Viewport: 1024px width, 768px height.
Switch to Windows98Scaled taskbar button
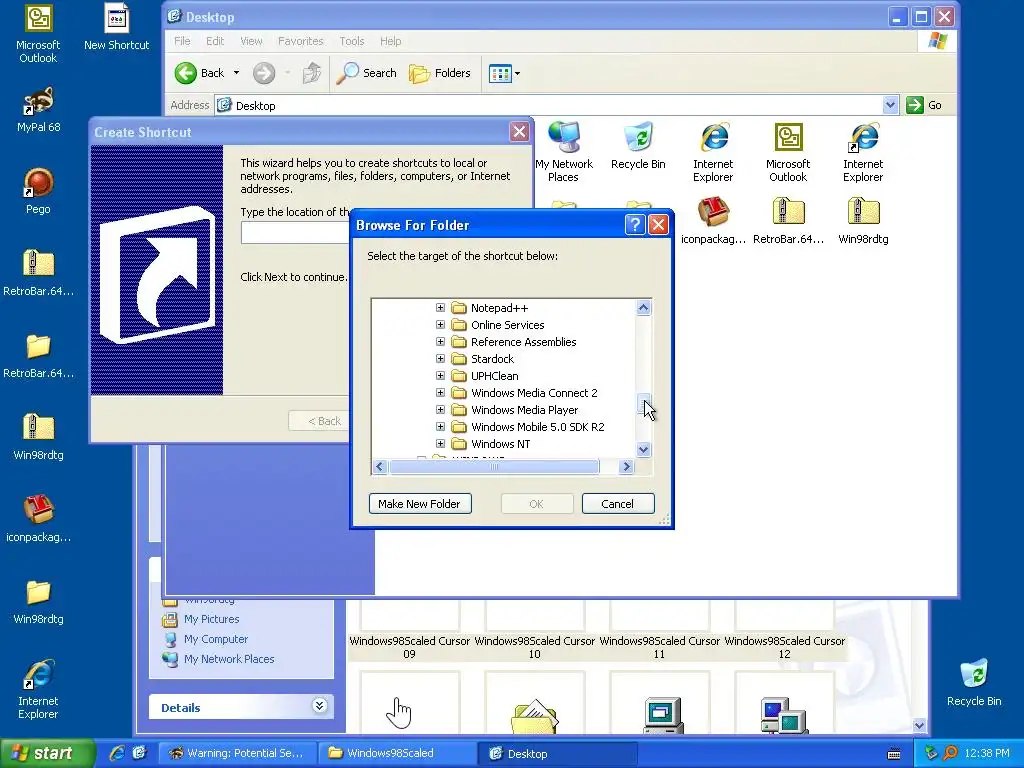tap(397, 753)
